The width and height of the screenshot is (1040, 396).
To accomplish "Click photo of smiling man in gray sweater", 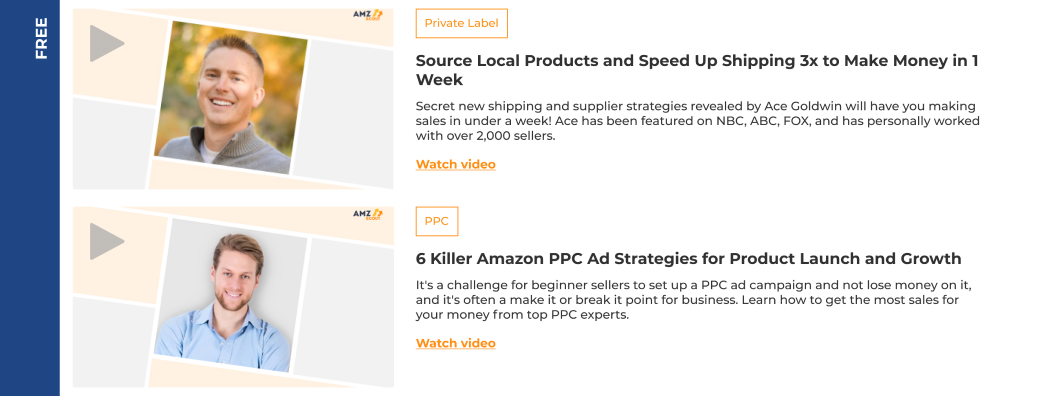I will [231, 98].
